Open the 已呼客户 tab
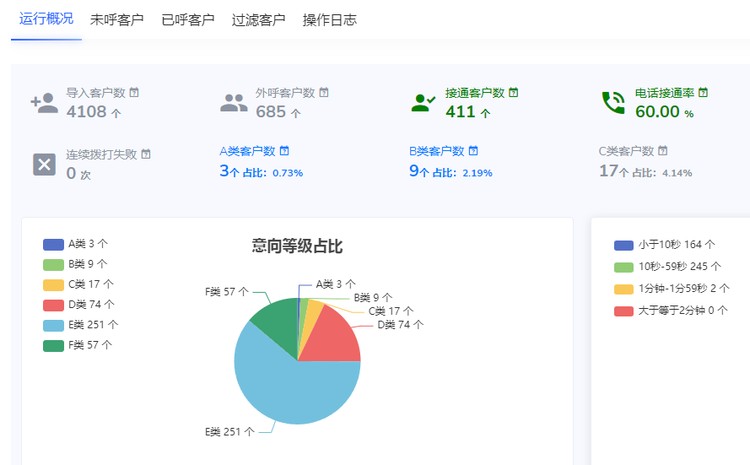This screenshot has height=465, width=750. coord(188,20)
